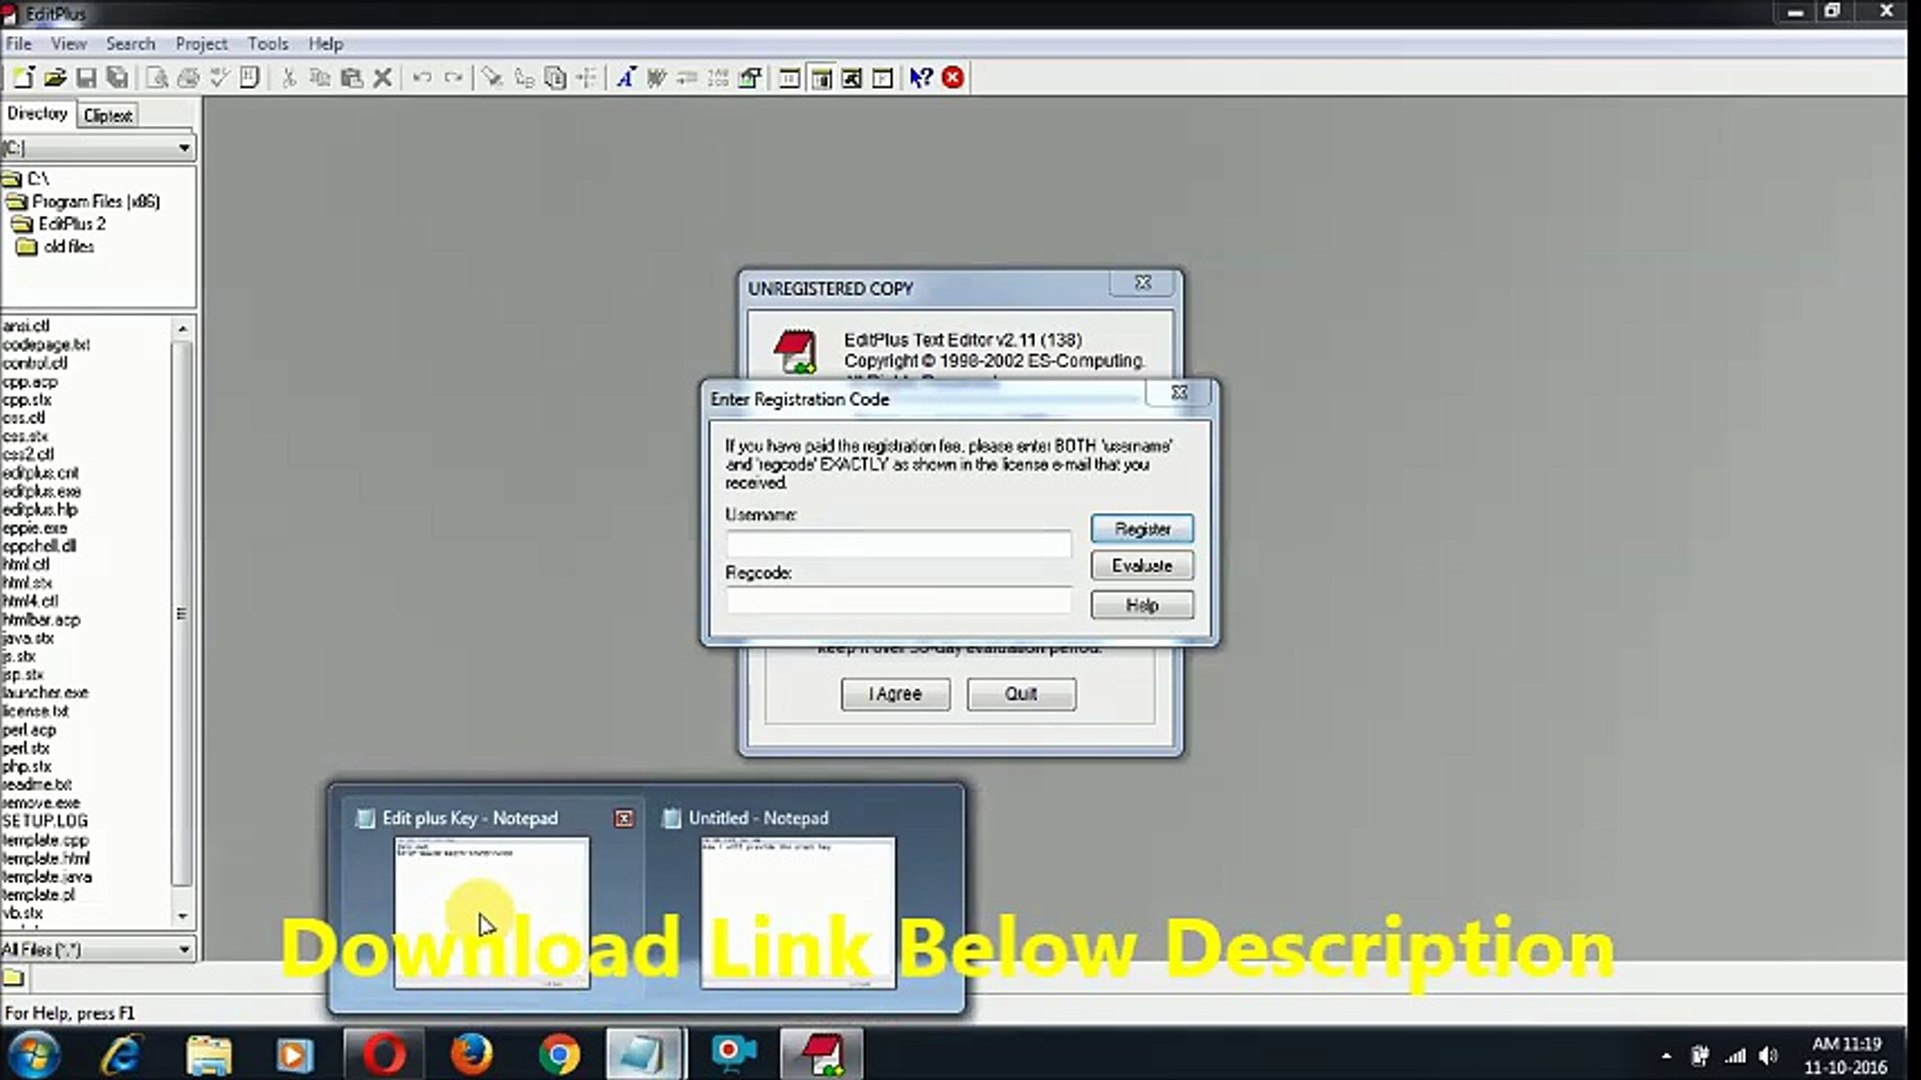
Task: Select remove.exe in file list
Action: pos(41,803)
